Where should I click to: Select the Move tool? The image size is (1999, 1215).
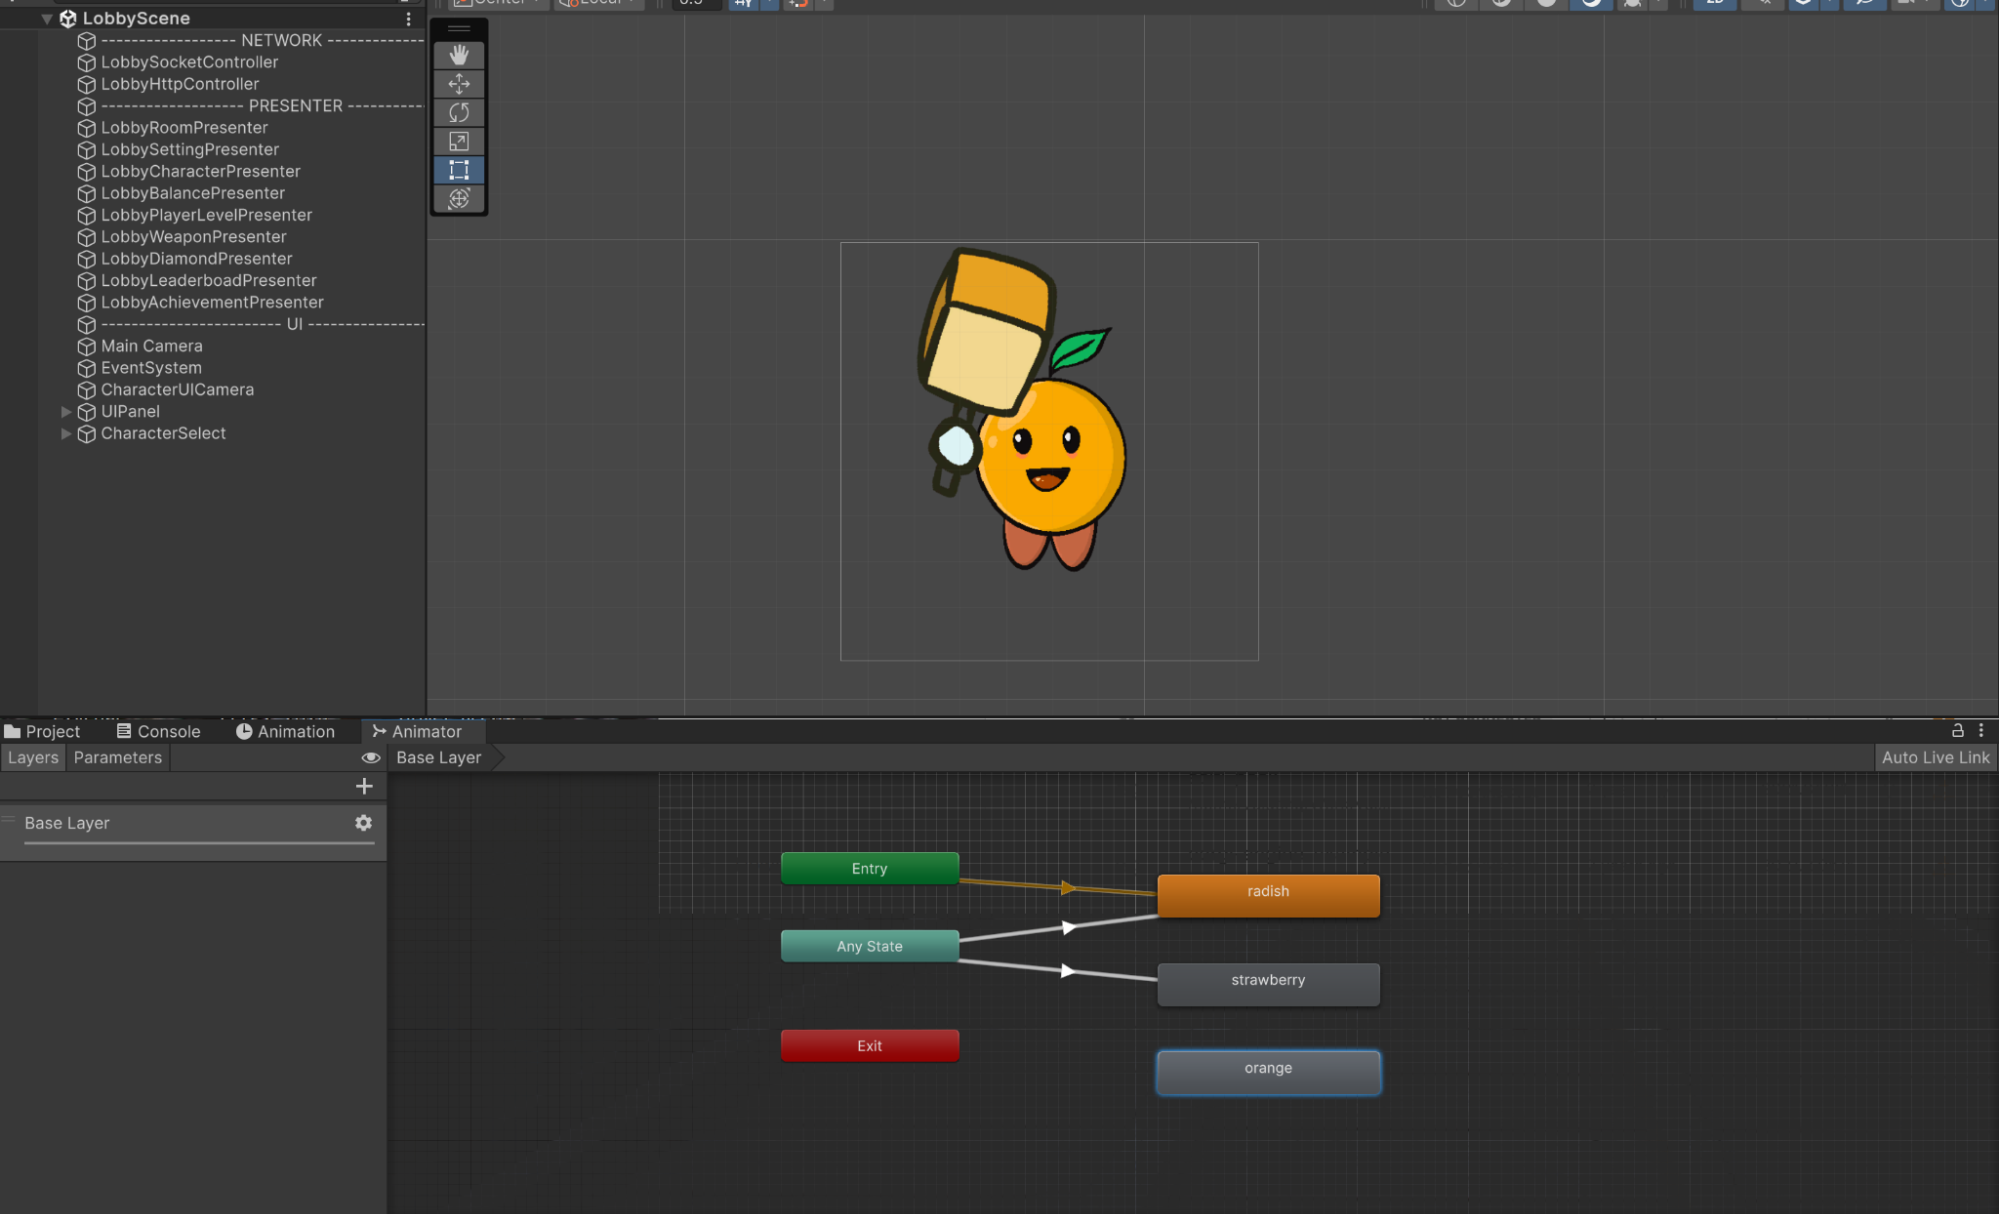click(459, 84)
